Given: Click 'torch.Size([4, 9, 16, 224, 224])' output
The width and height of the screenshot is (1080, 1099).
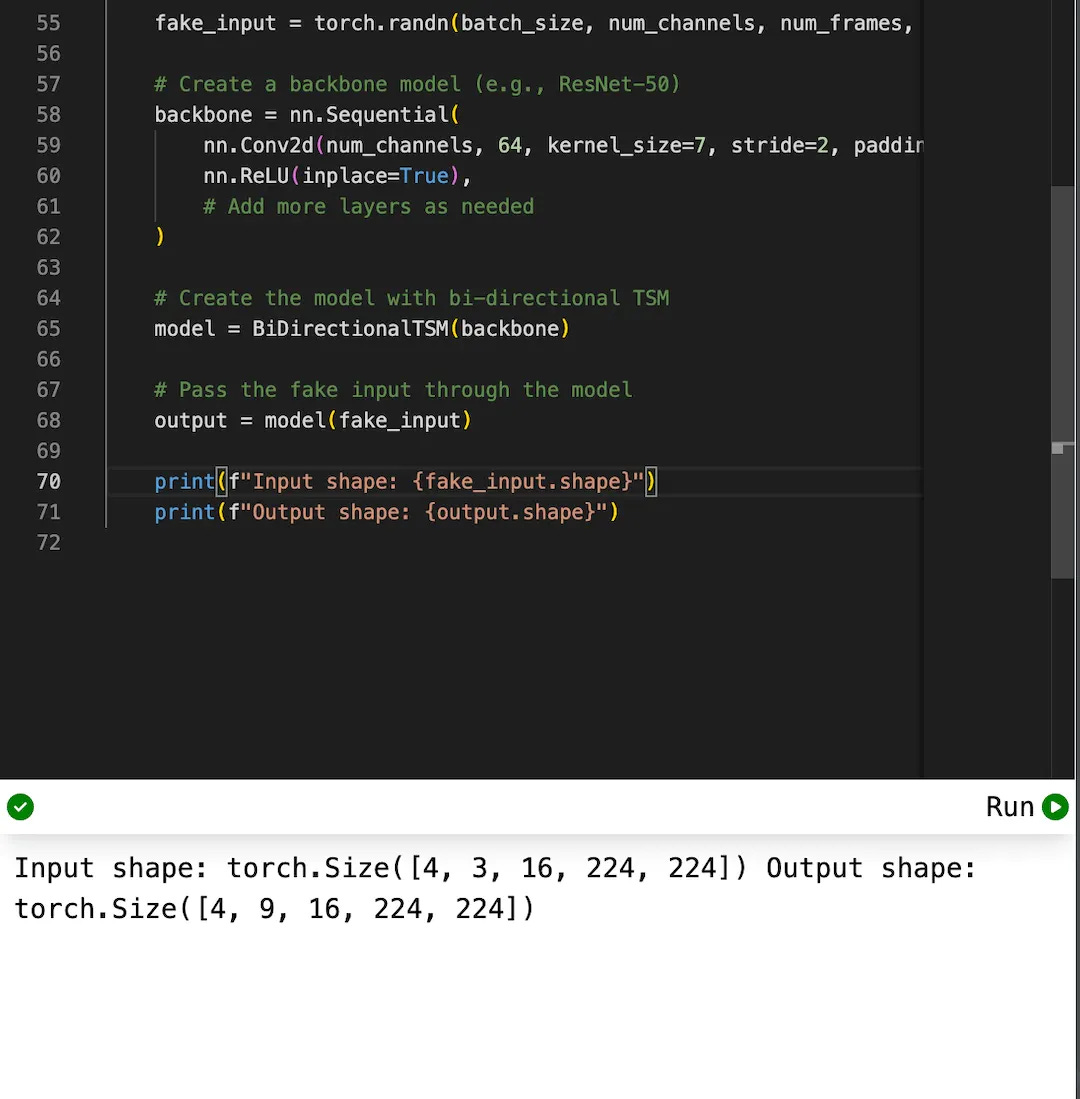Looking at the screenshot, I should 275,908.
